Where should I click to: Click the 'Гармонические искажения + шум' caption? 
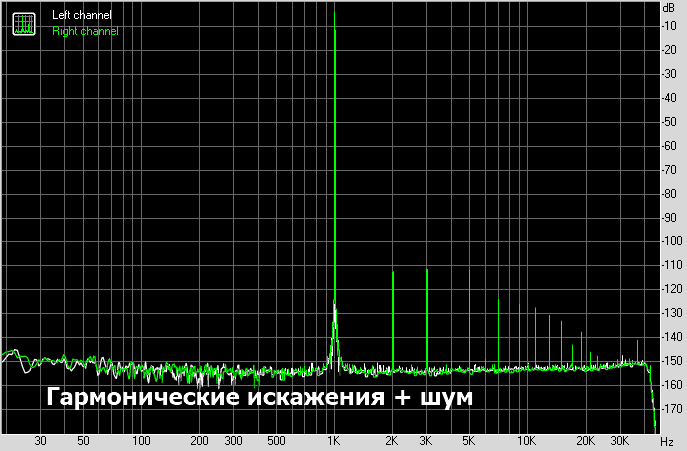(258, 397)
